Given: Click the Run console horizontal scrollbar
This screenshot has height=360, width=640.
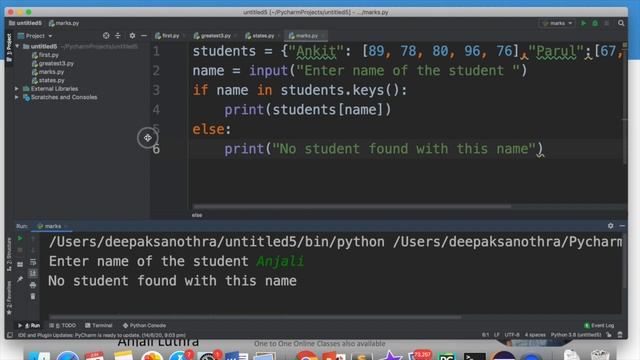Looking at the screenshot, I should (255, 317).
